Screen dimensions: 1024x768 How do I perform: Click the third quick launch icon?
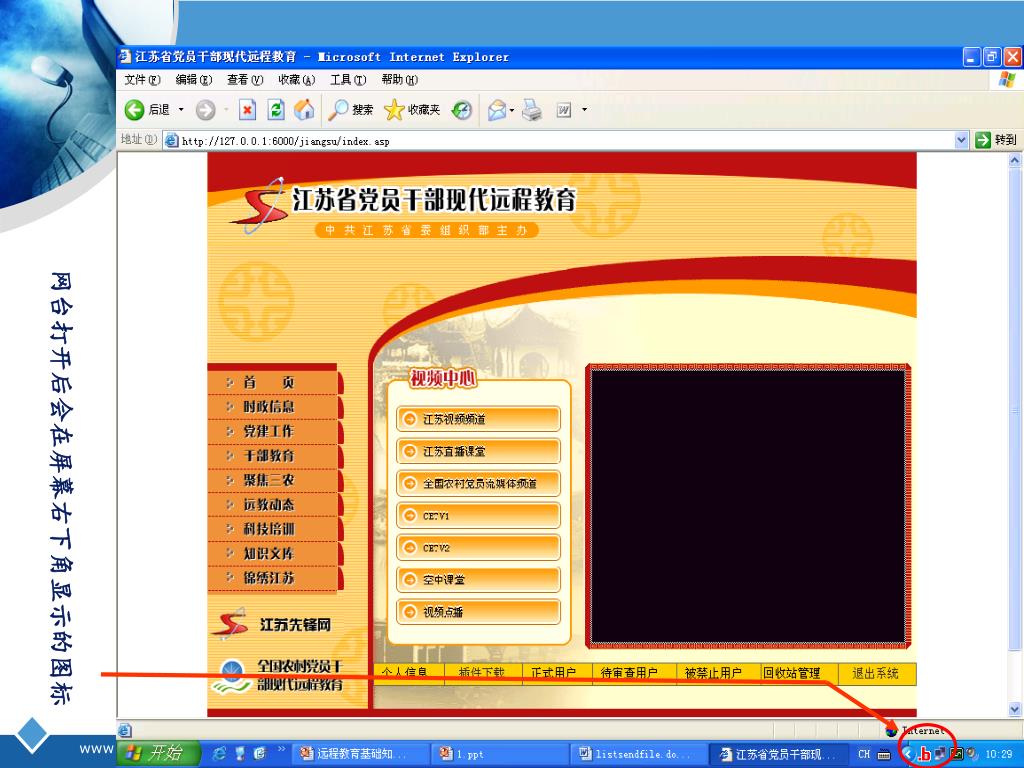tap(260, 754)
